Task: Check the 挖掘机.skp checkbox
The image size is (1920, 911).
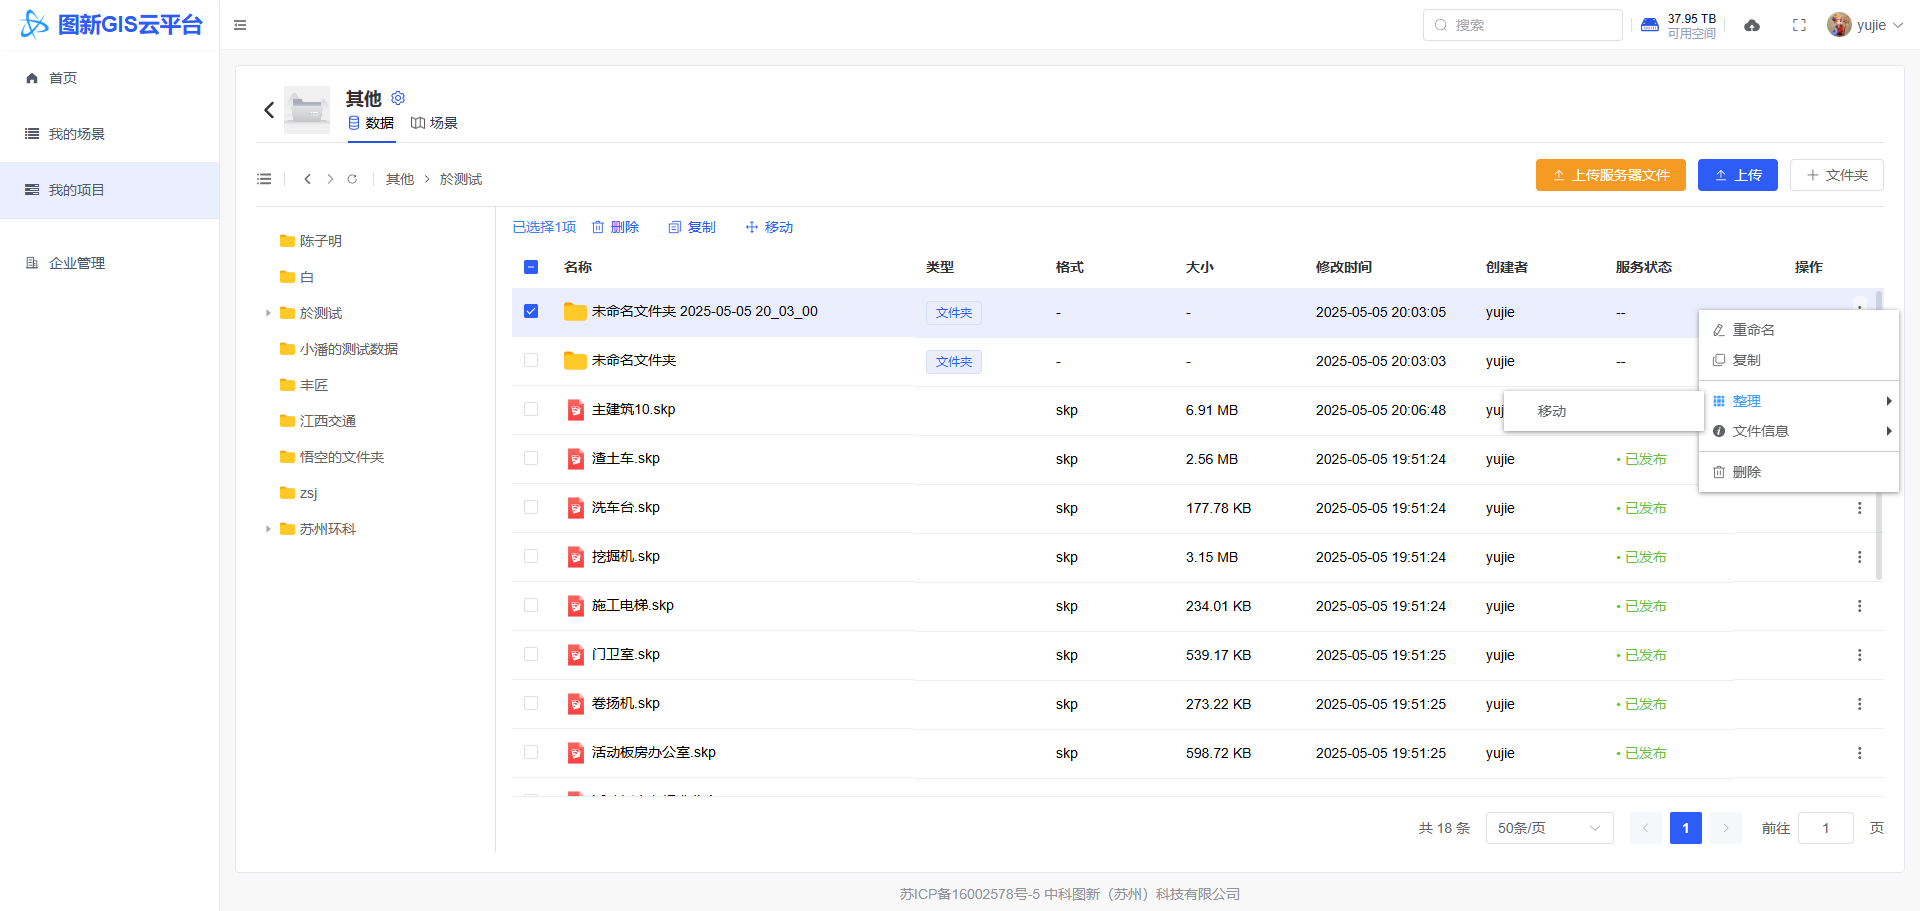Action: pyautogui.click(x=531, y=556)
